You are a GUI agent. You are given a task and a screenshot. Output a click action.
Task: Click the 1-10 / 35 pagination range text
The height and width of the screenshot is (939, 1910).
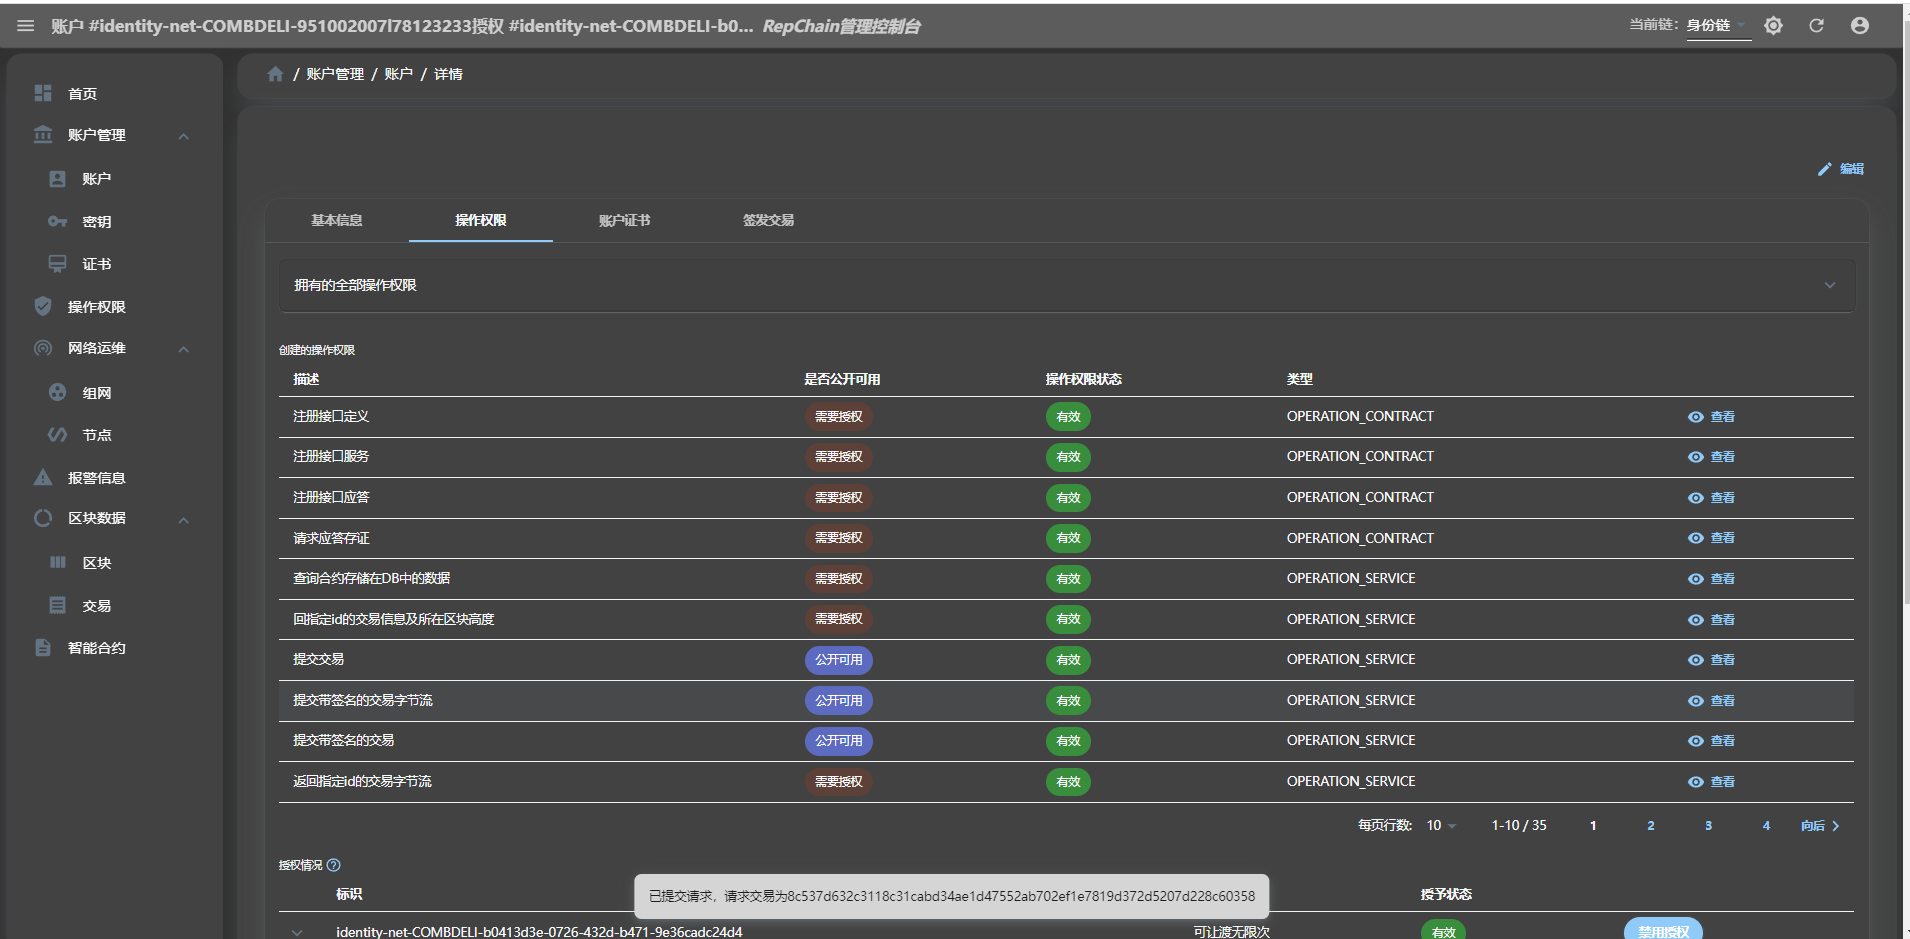(x=1519, y=825)
